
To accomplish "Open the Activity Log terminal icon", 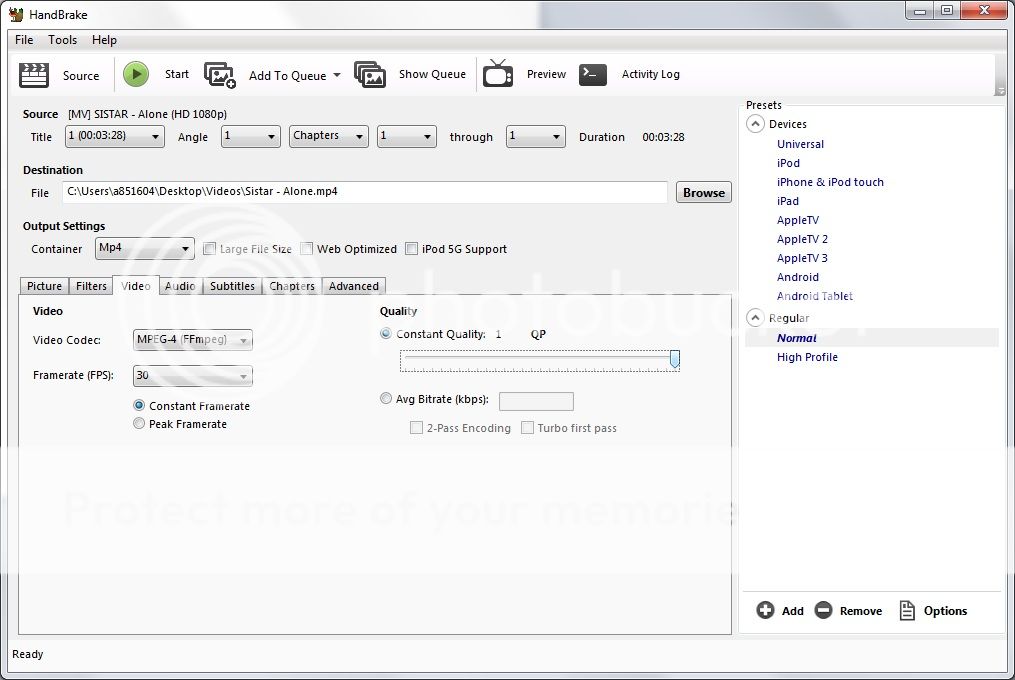I will click(593, 74).
